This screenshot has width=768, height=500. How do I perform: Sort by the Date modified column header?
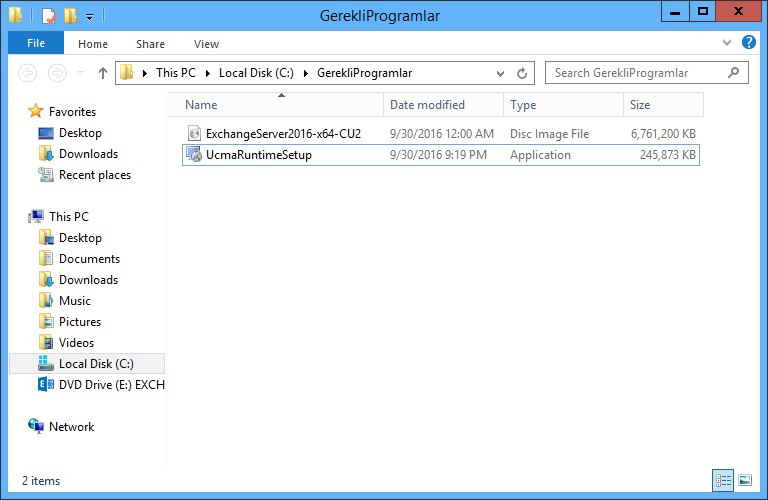point(443,105)
